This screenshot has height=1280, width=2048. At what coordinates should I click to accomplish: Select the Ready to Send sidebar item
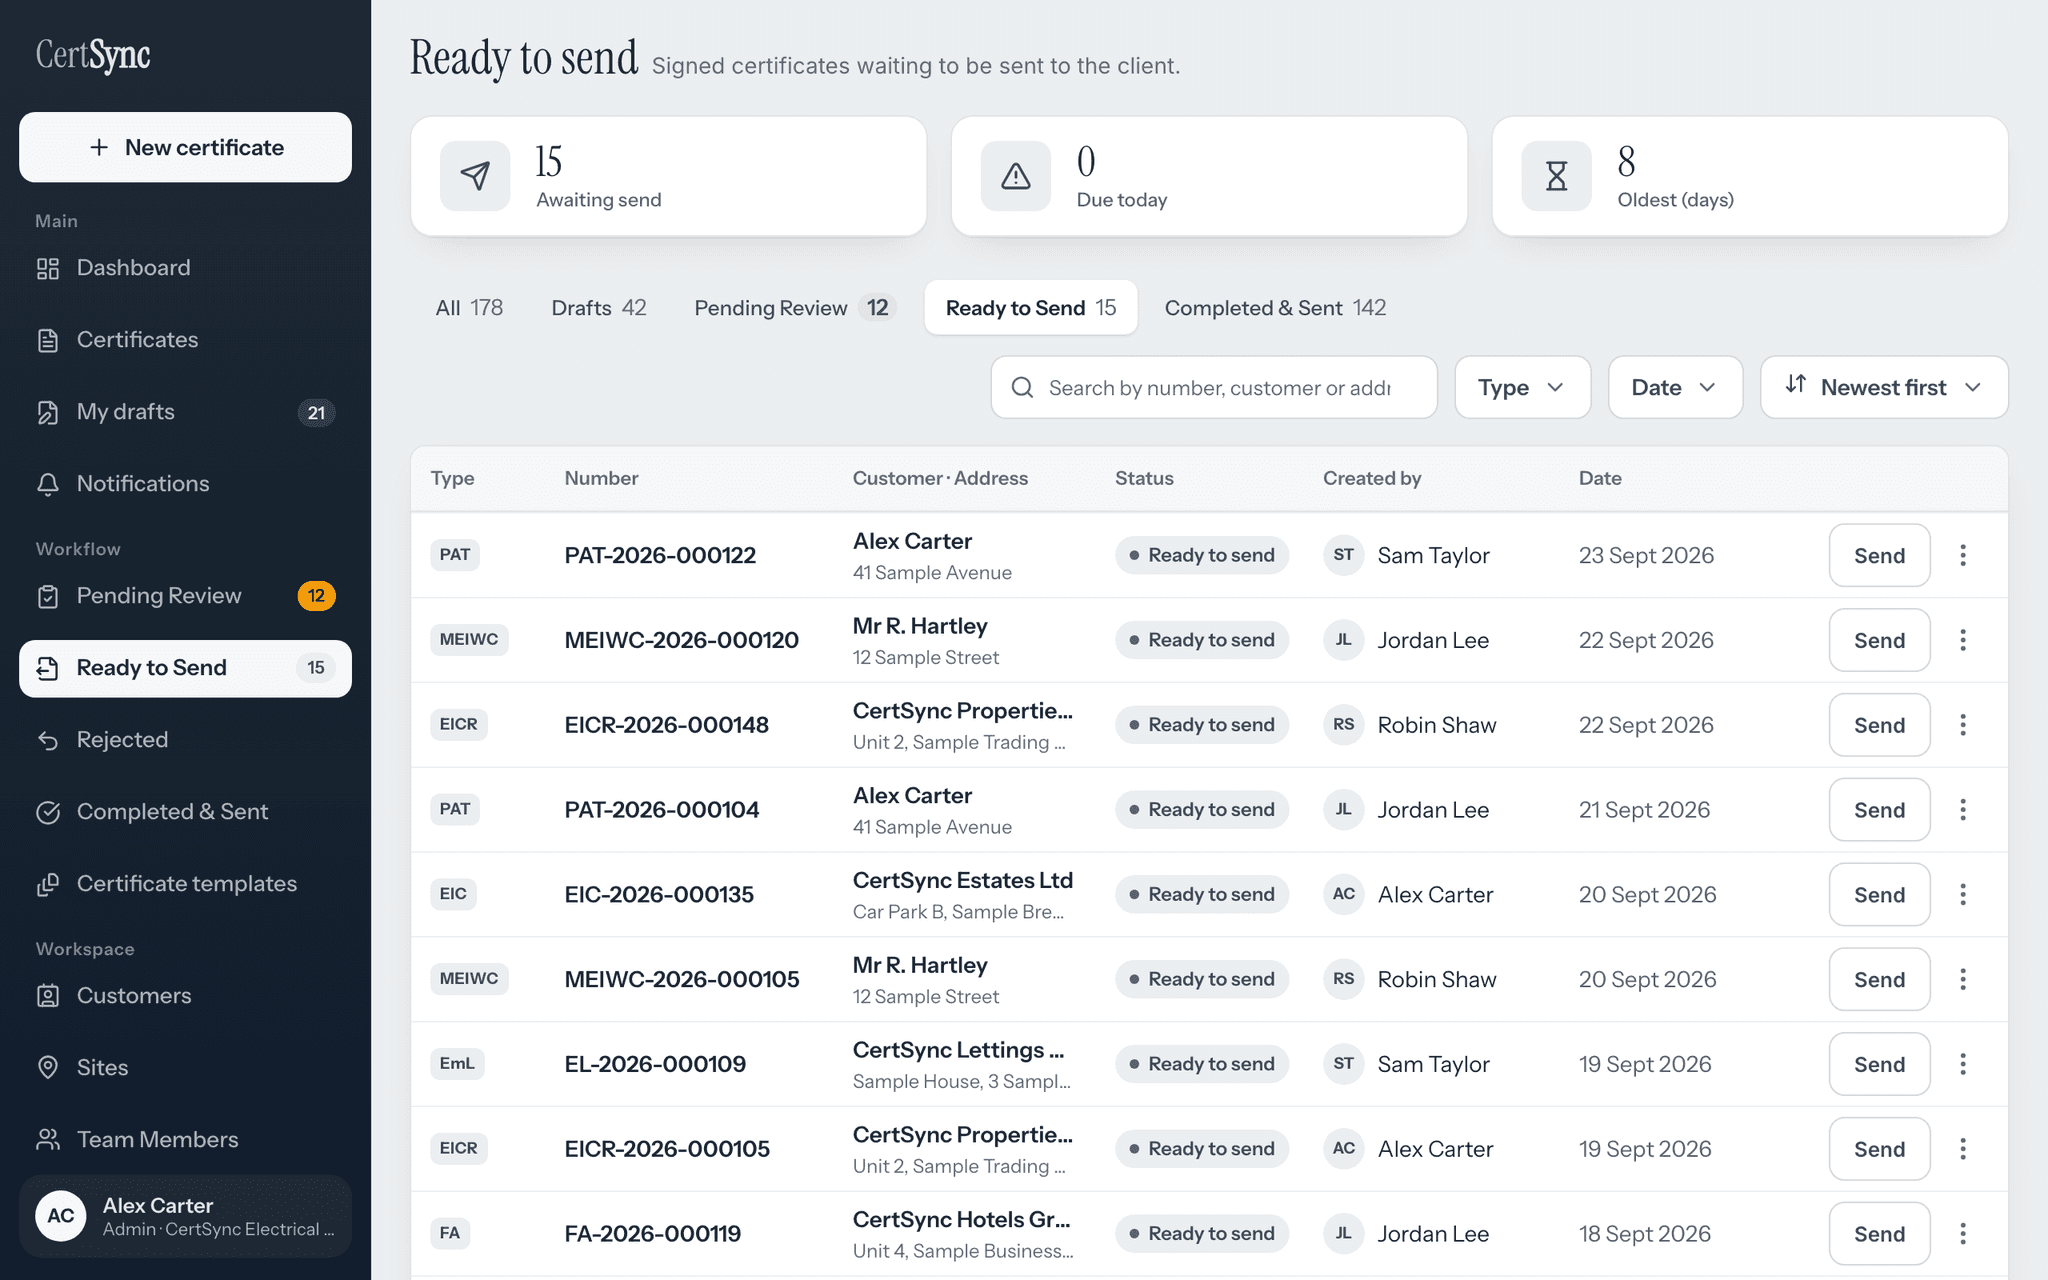tap(185, 668)
